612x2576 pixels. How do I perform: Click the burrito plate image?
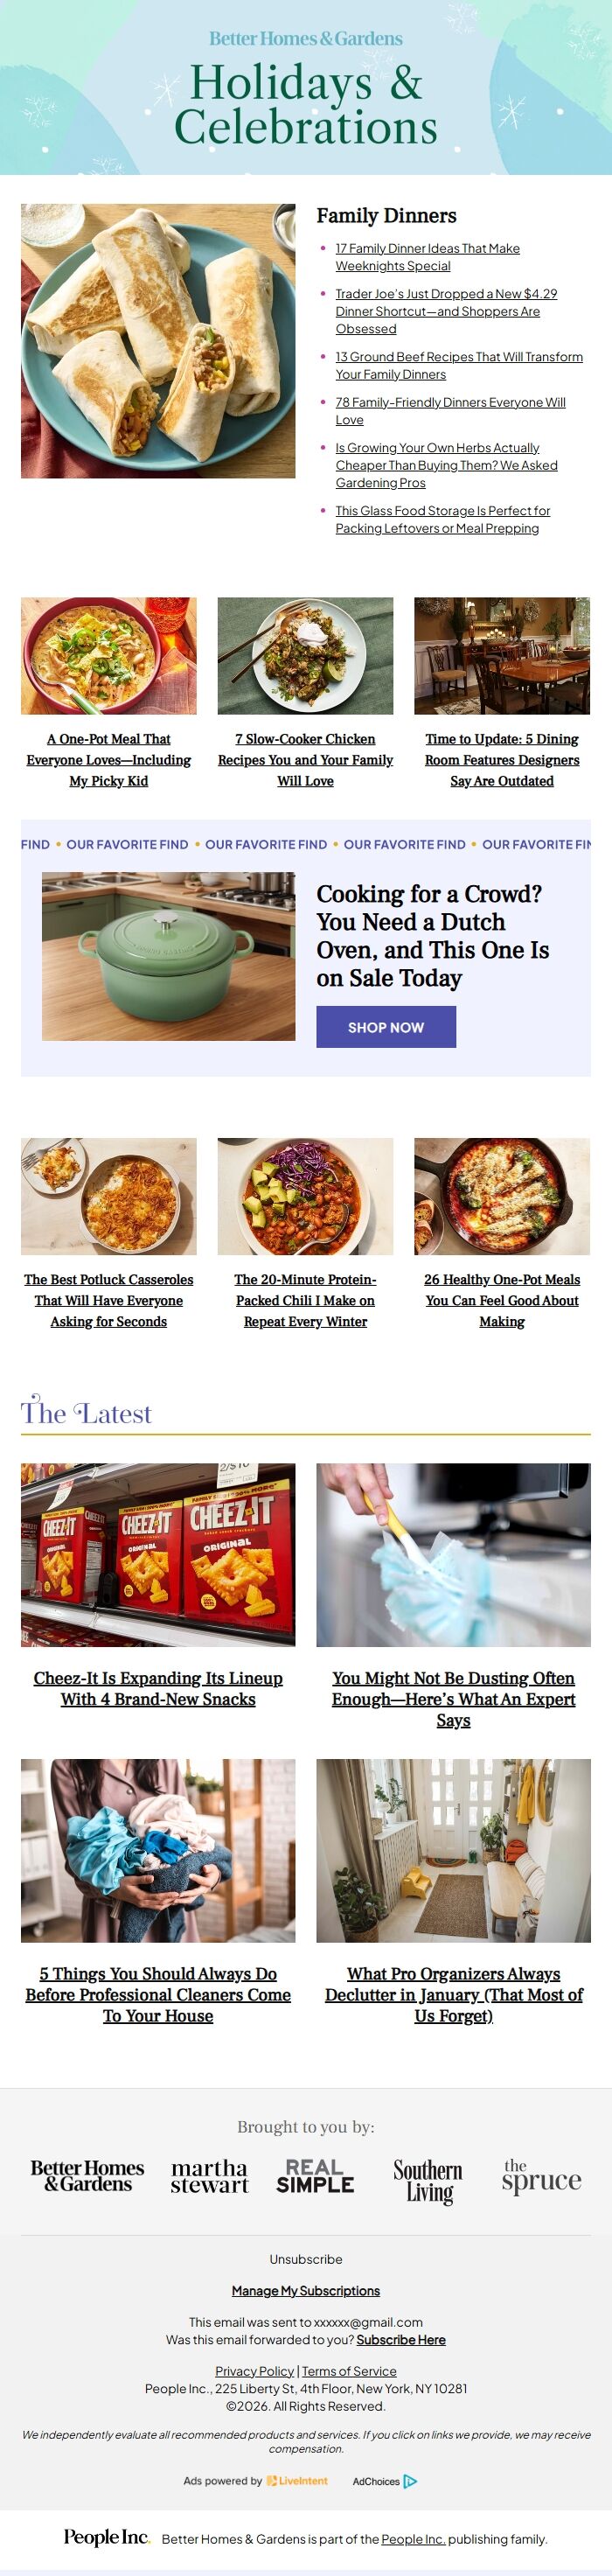tap(158, 341)
